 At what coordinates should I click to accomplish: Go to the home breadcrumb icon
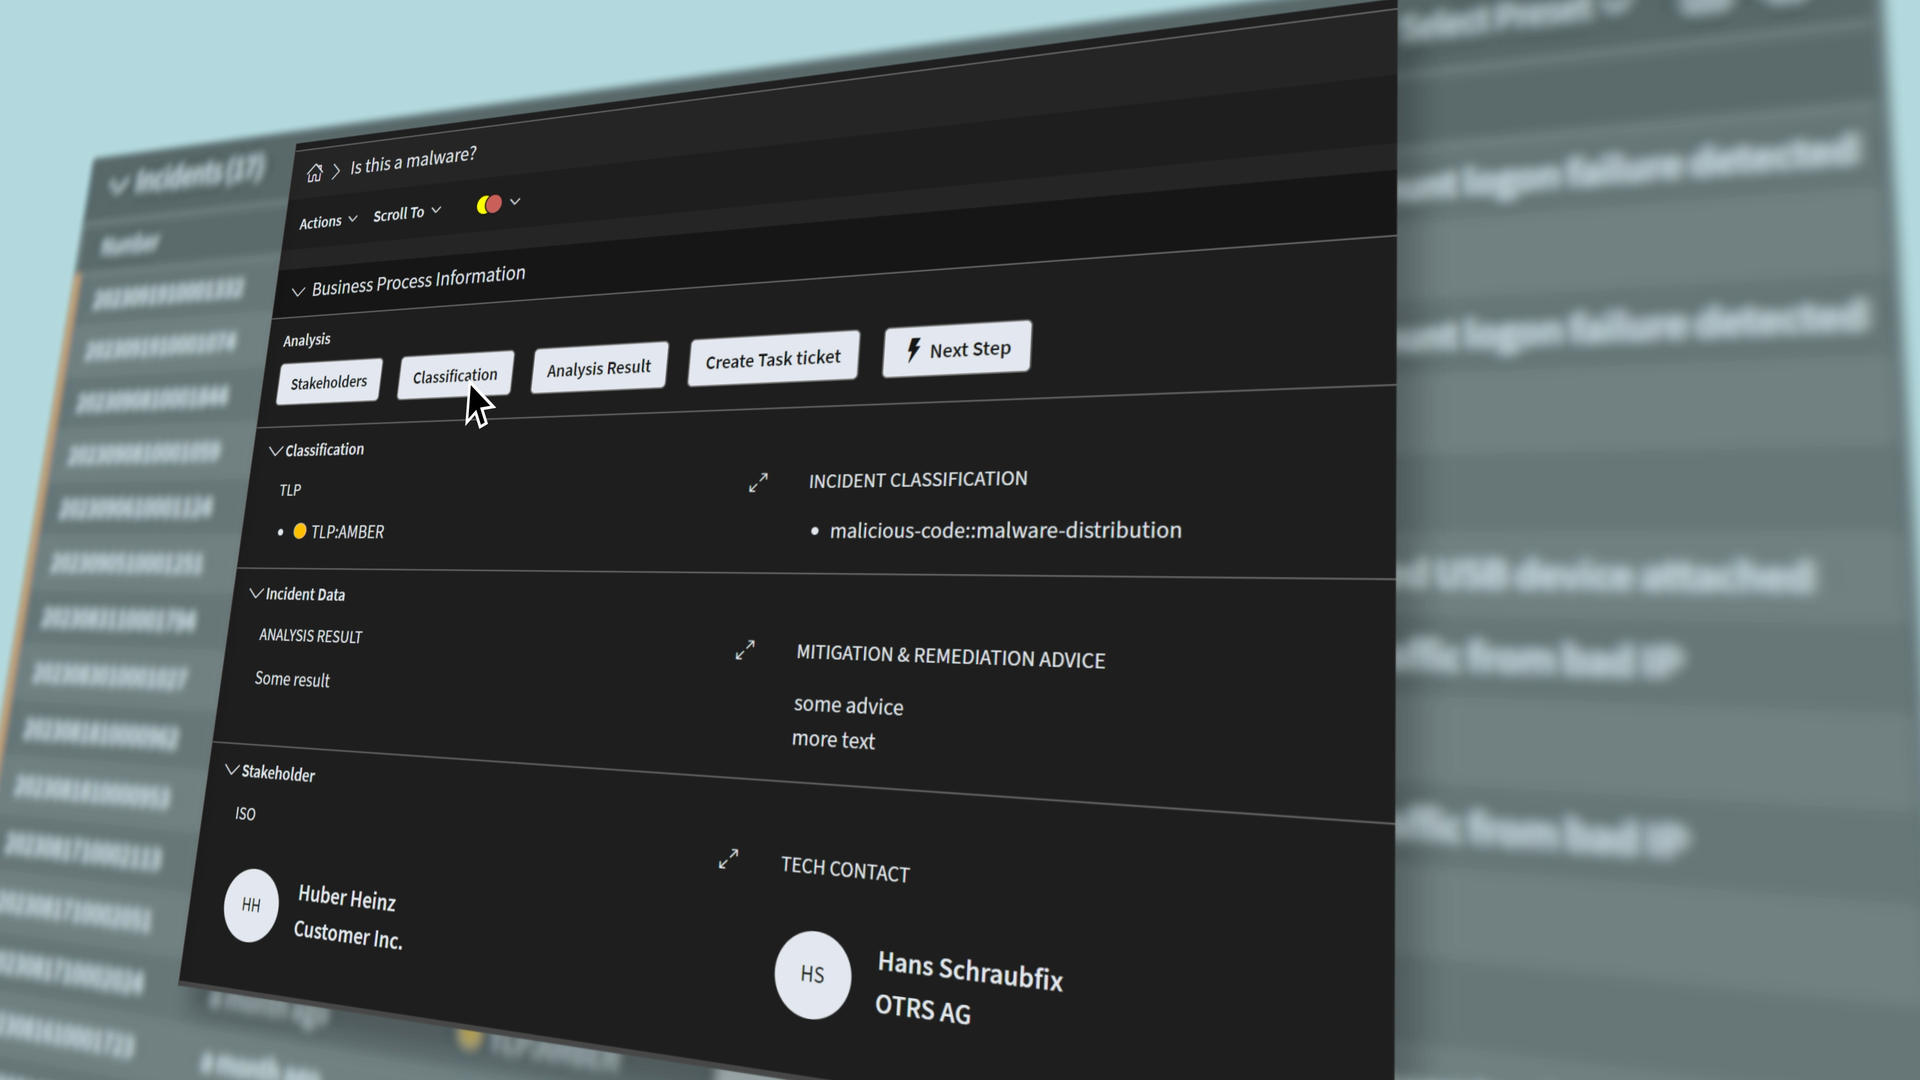click(x=314, y=173)
